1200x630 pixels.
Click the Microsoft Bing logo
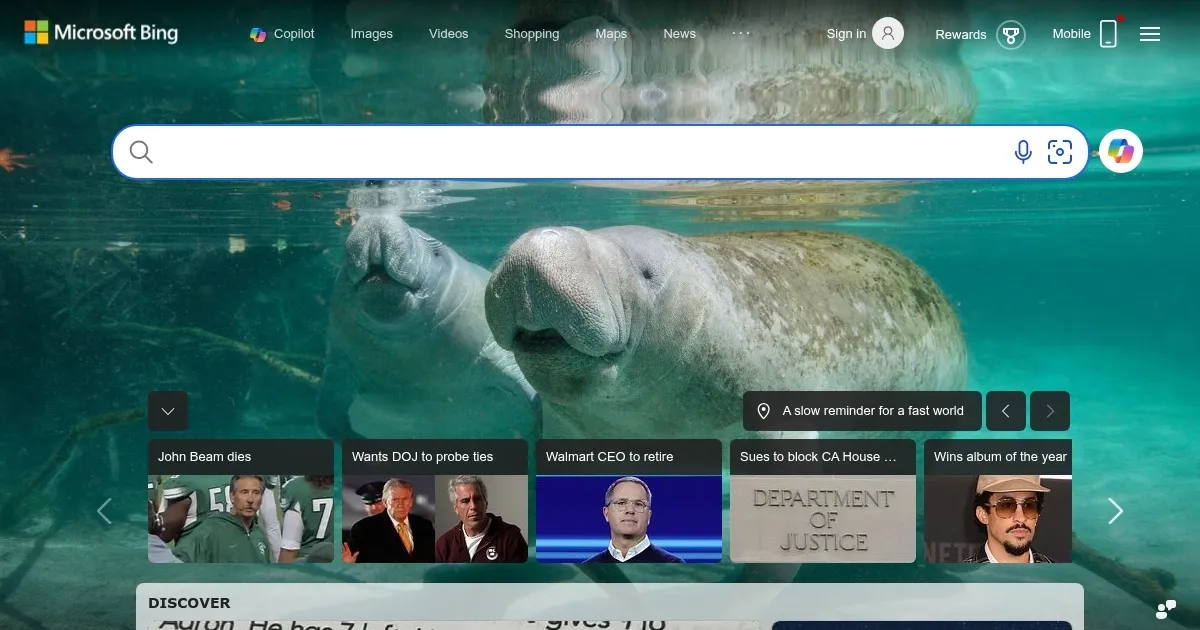pyautogui.click(x=101, y=32)
